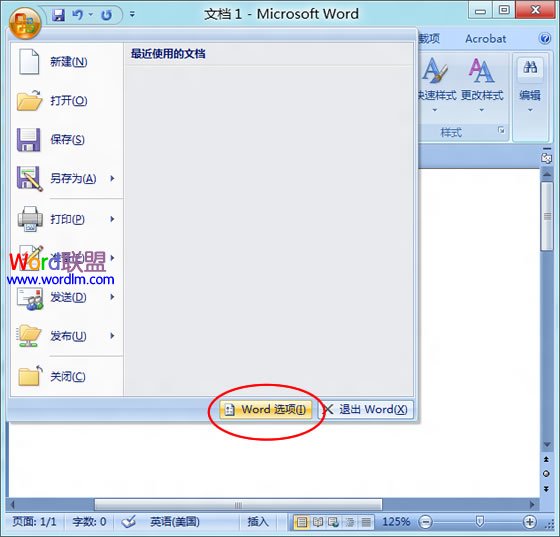The height and width of the screenshot is (537, 560).
Task: Click the horizontal scrollbar right arrow
Action: [532, 505]
